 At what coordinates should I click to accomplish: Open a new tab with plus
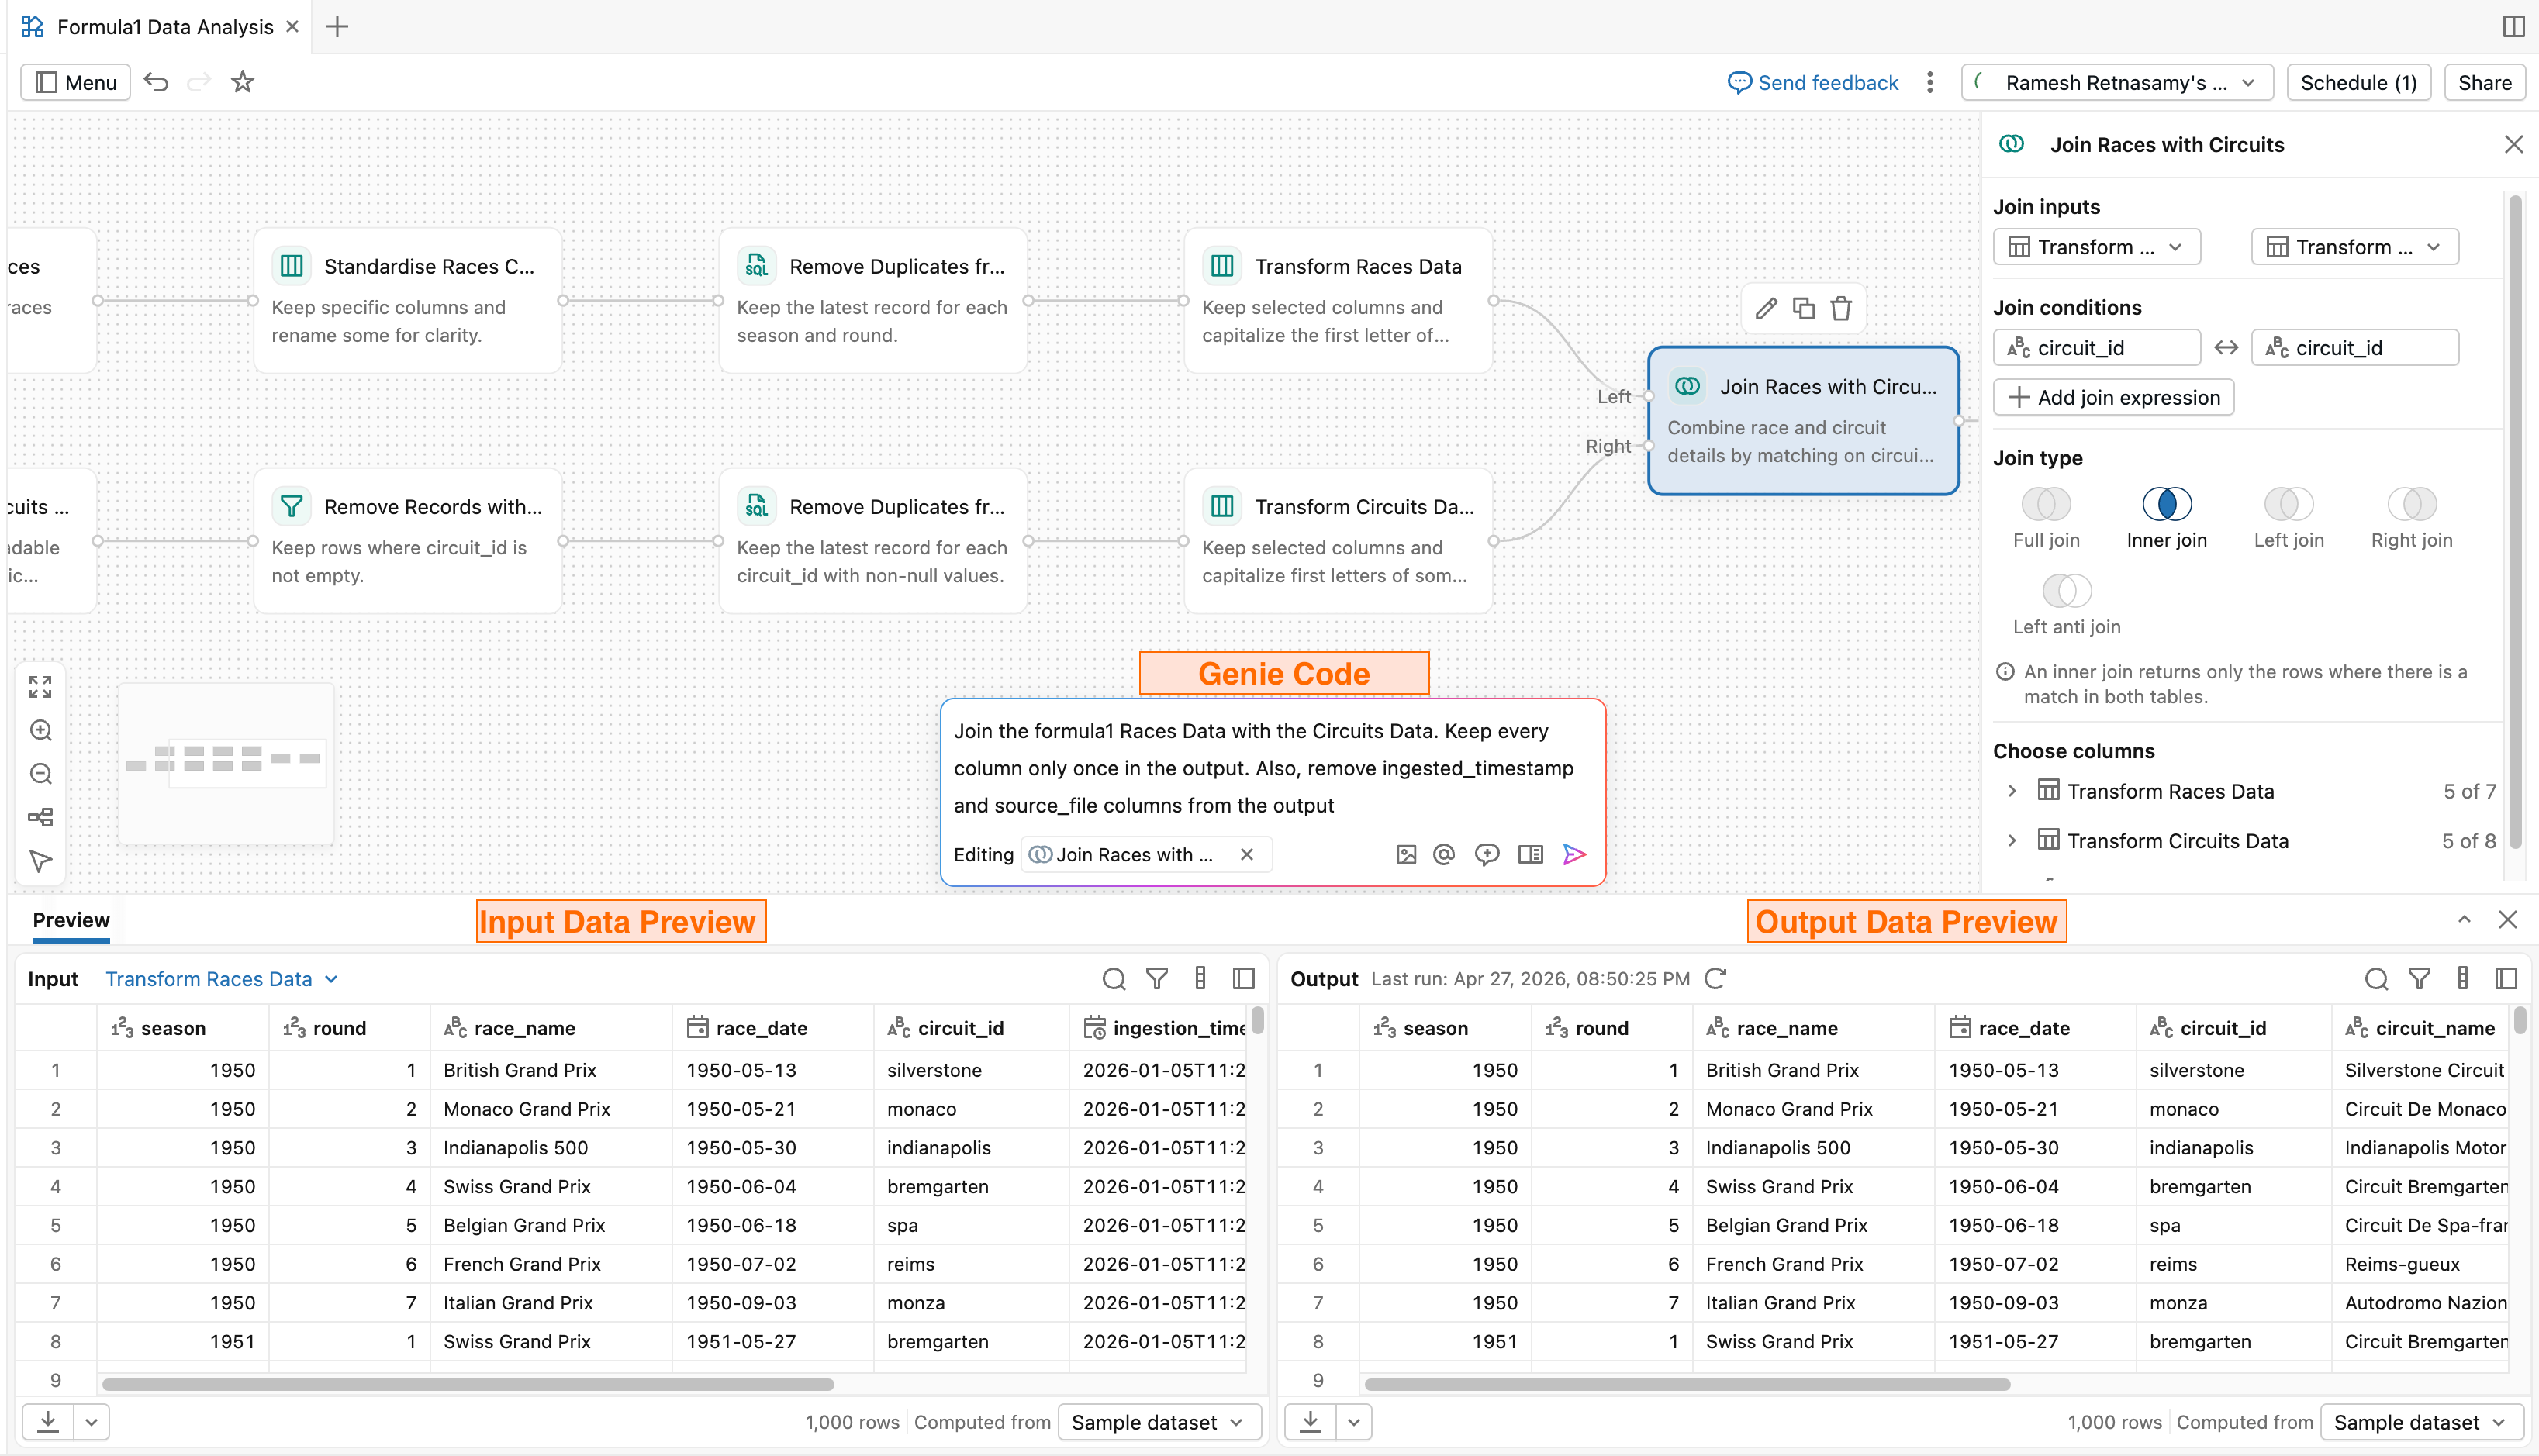[x=337, y=27]
